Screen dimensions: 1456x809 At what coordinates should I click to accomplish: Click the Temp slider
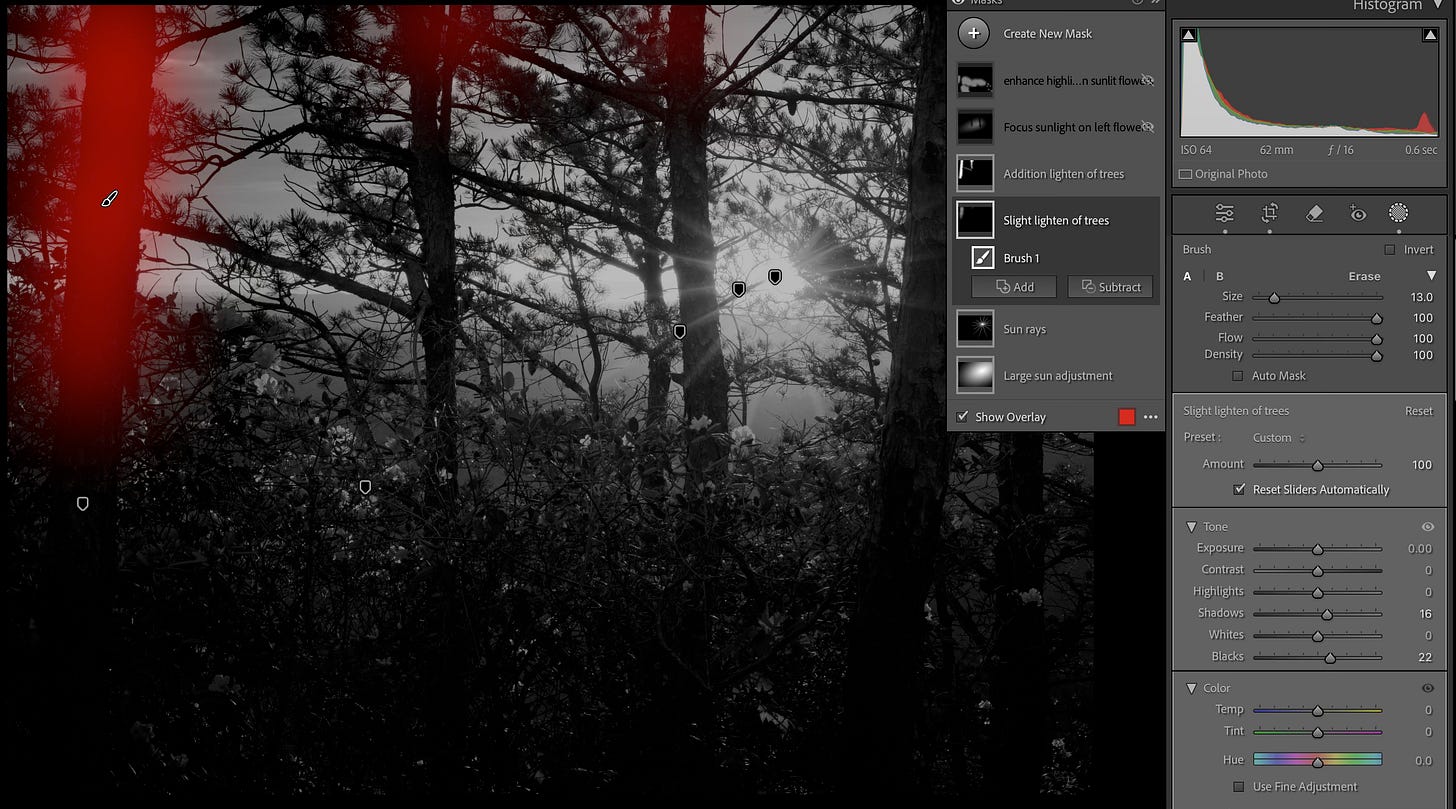(1317, 710)
